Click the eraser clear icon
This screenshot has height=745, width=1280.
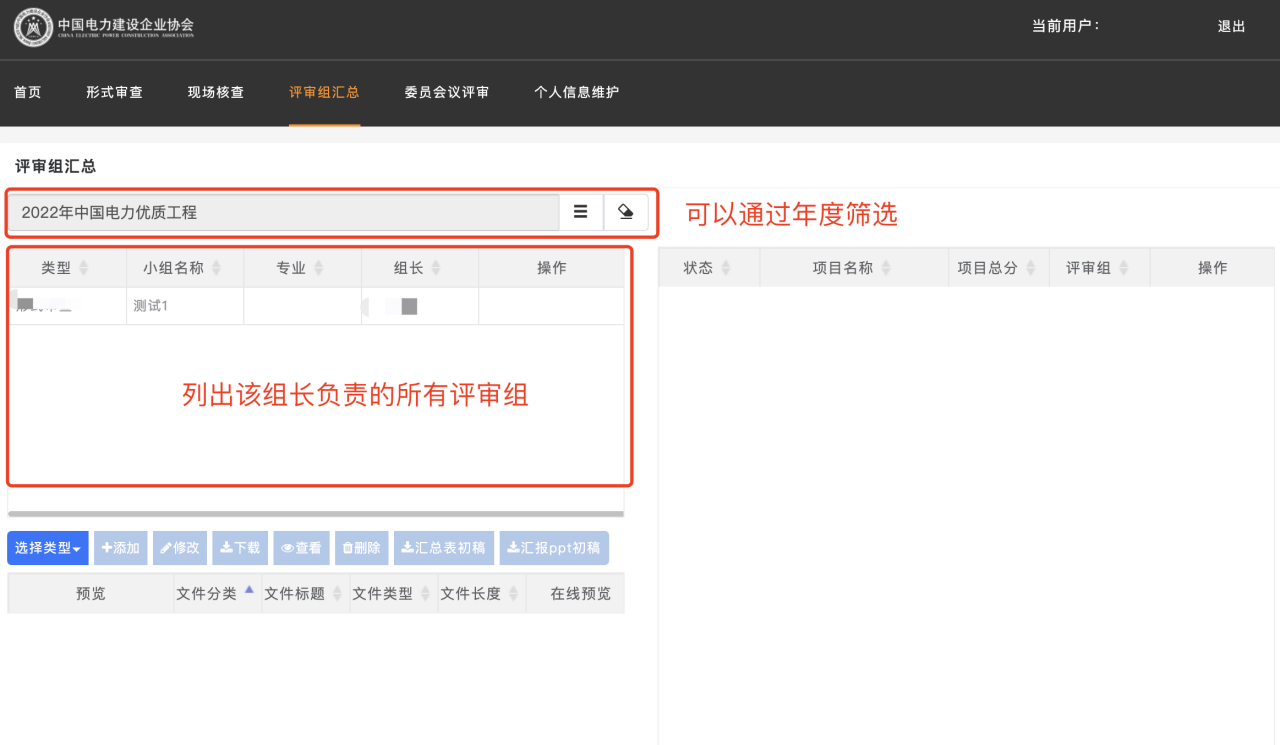[626, 212]
